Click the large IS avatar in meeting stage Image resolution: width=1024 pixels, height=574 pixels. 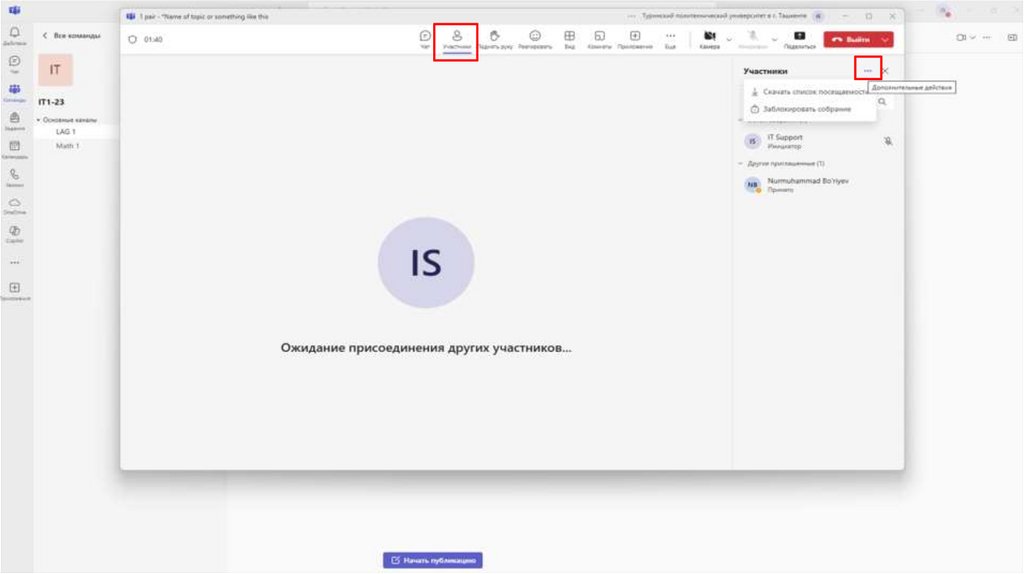click(426, 263)
